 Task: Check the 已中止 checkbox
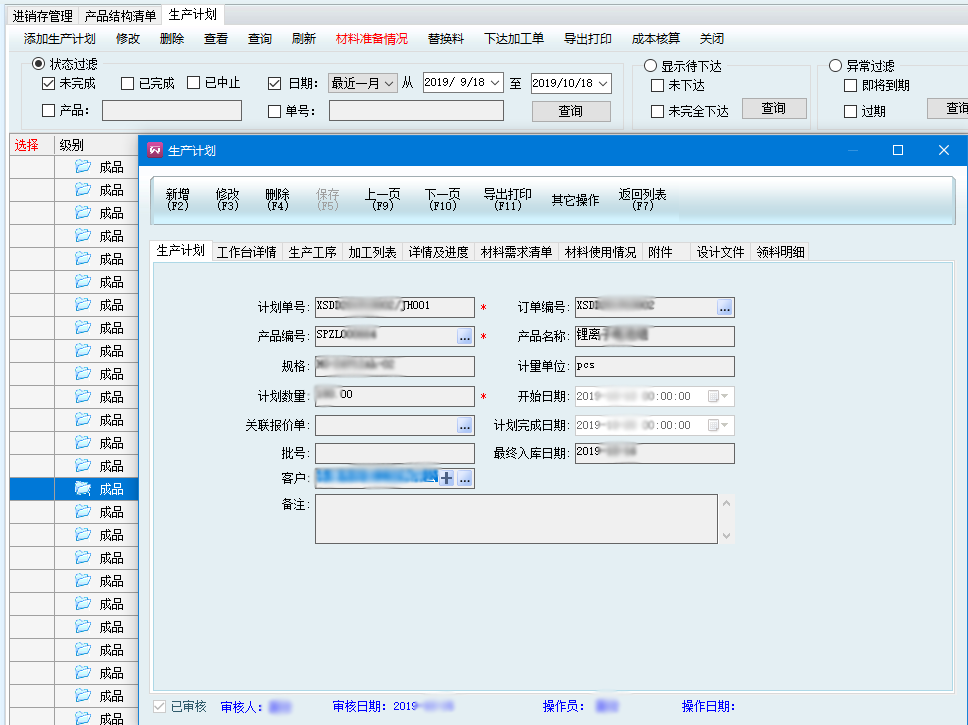click(193, 83)
